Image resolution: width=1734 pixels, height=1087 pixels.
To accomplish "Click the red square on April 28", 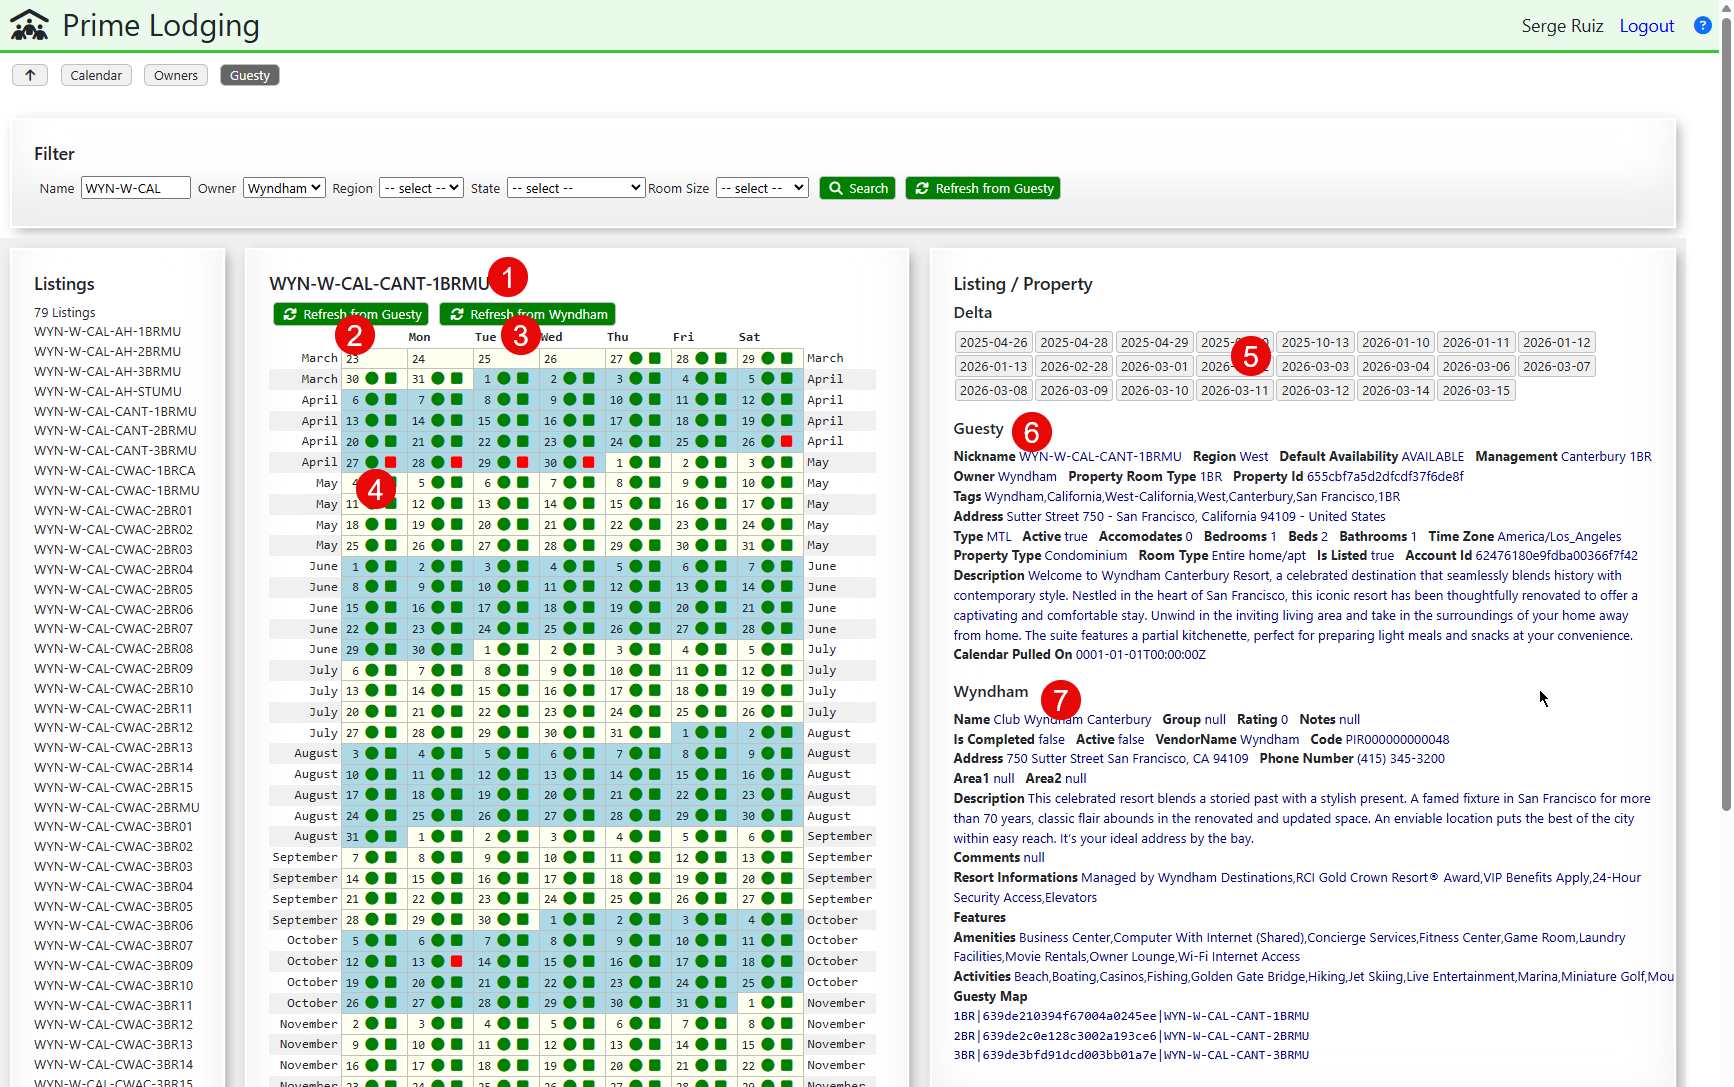I will click(456, 462).
